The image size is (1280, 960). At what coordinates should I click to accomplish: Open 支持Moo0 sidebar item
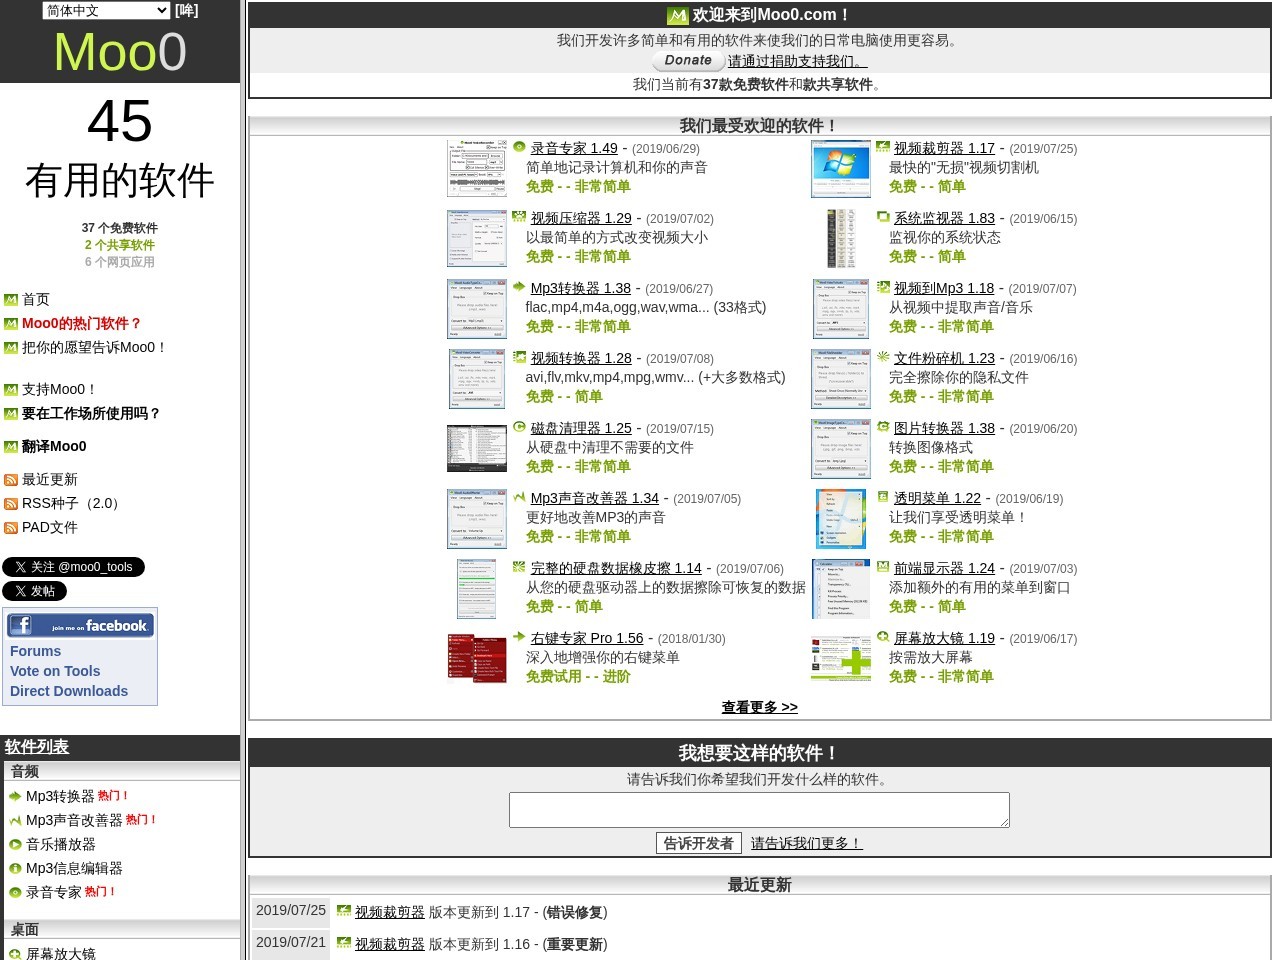59,389
